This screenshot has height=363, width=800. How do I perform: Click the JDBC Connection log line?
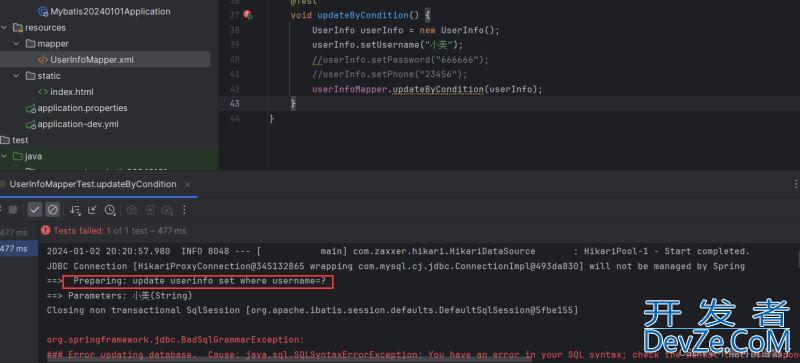point(395,266)
